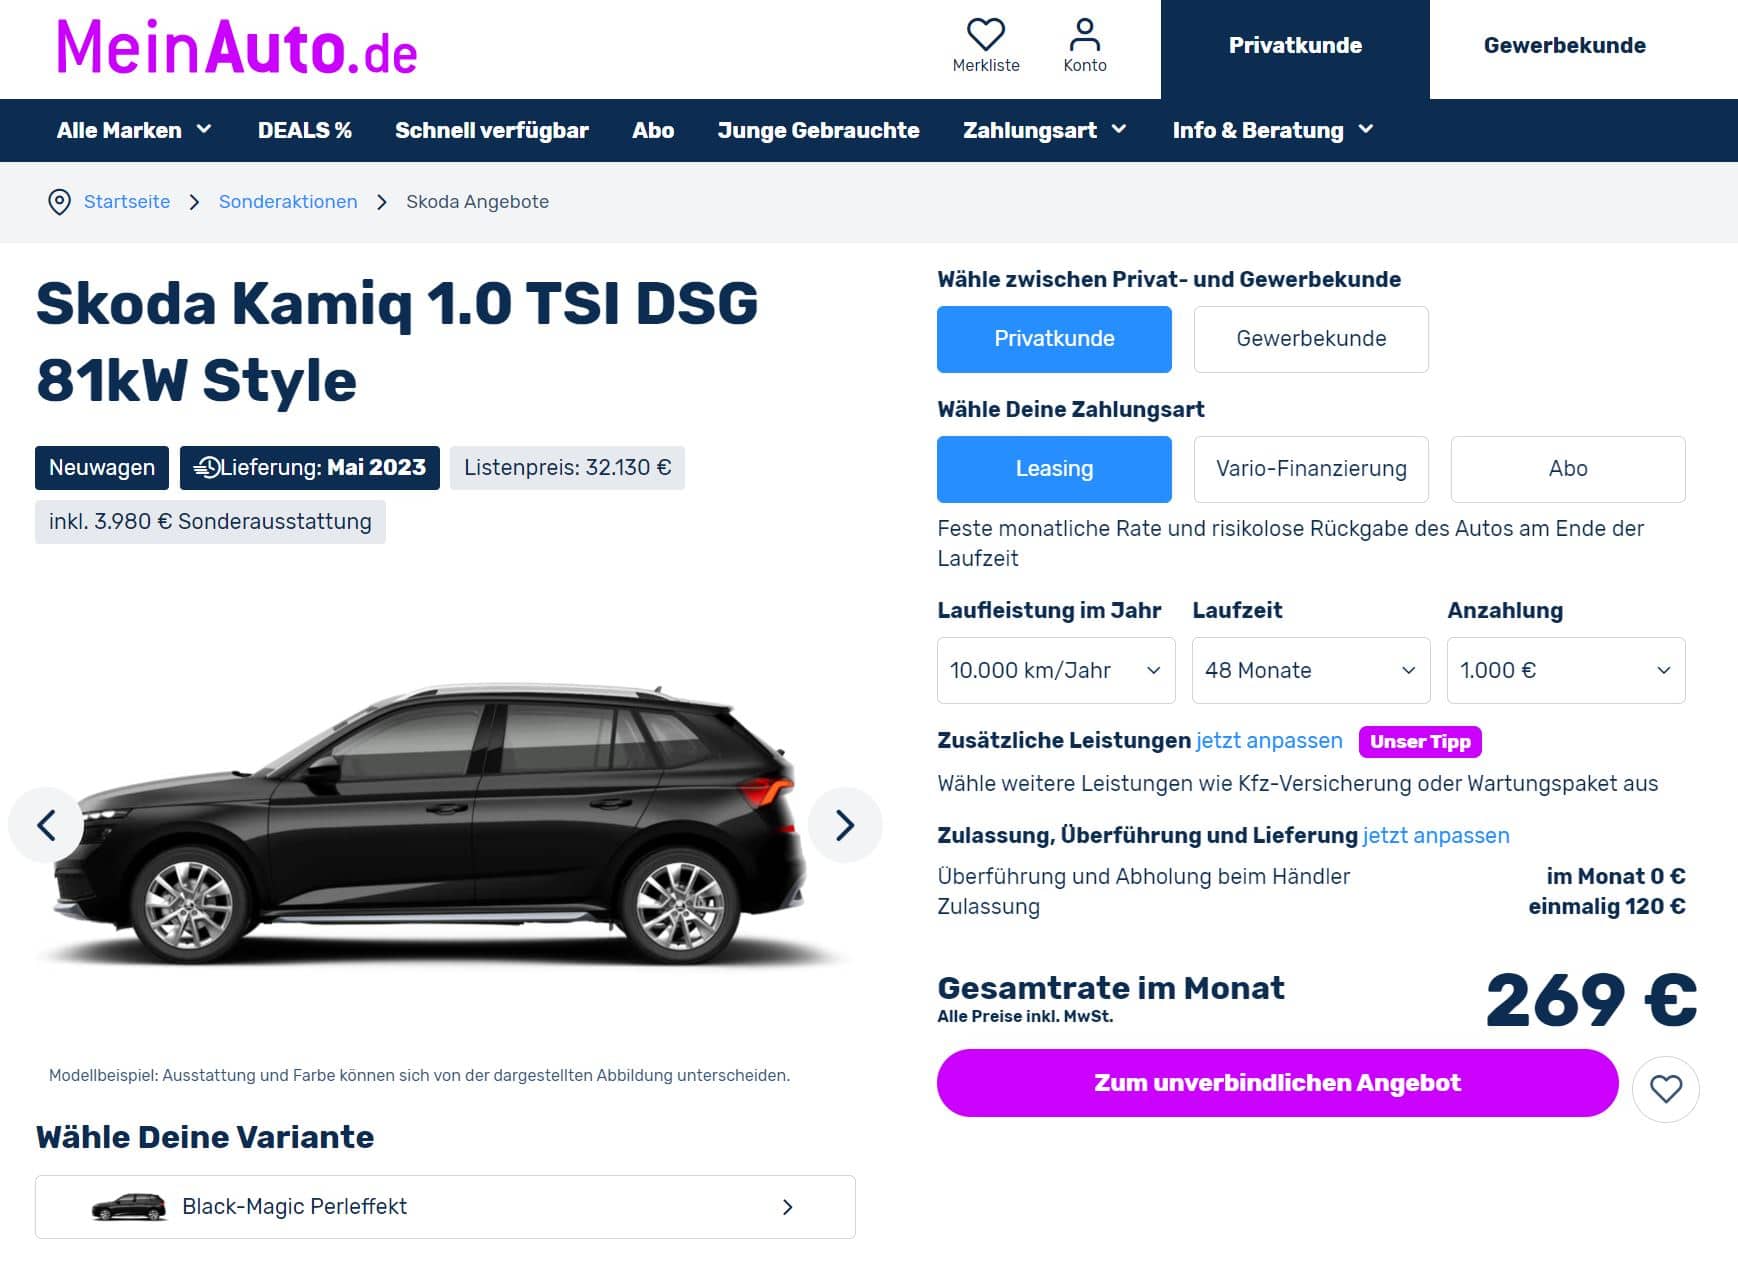Click inkl. 3.980 € Sonderausstattung badge
Viewport: 1738px width, 1266px height.
(210, 522)
